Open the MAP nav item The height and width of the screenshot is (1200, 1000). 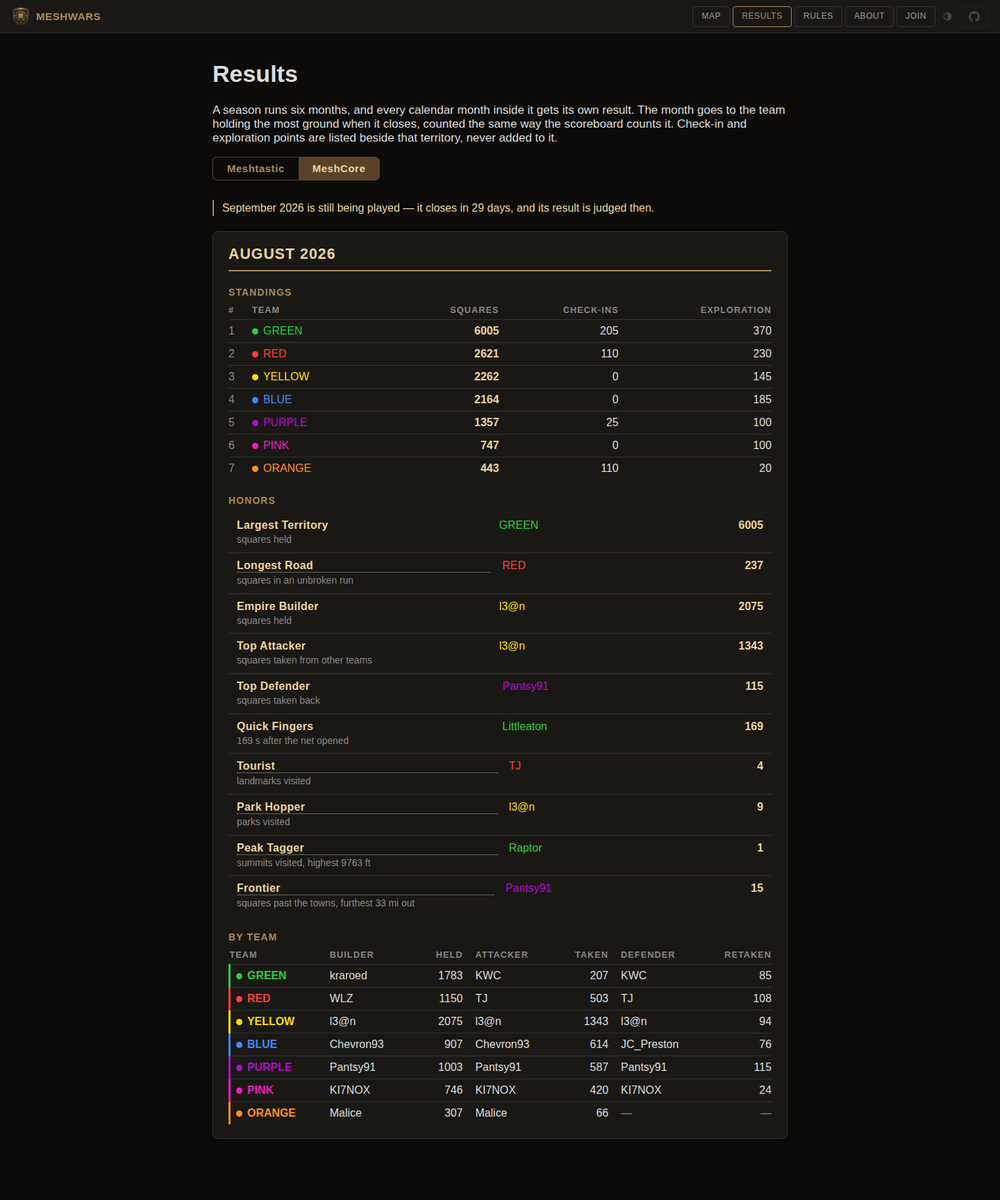click(x=711, y=16)
